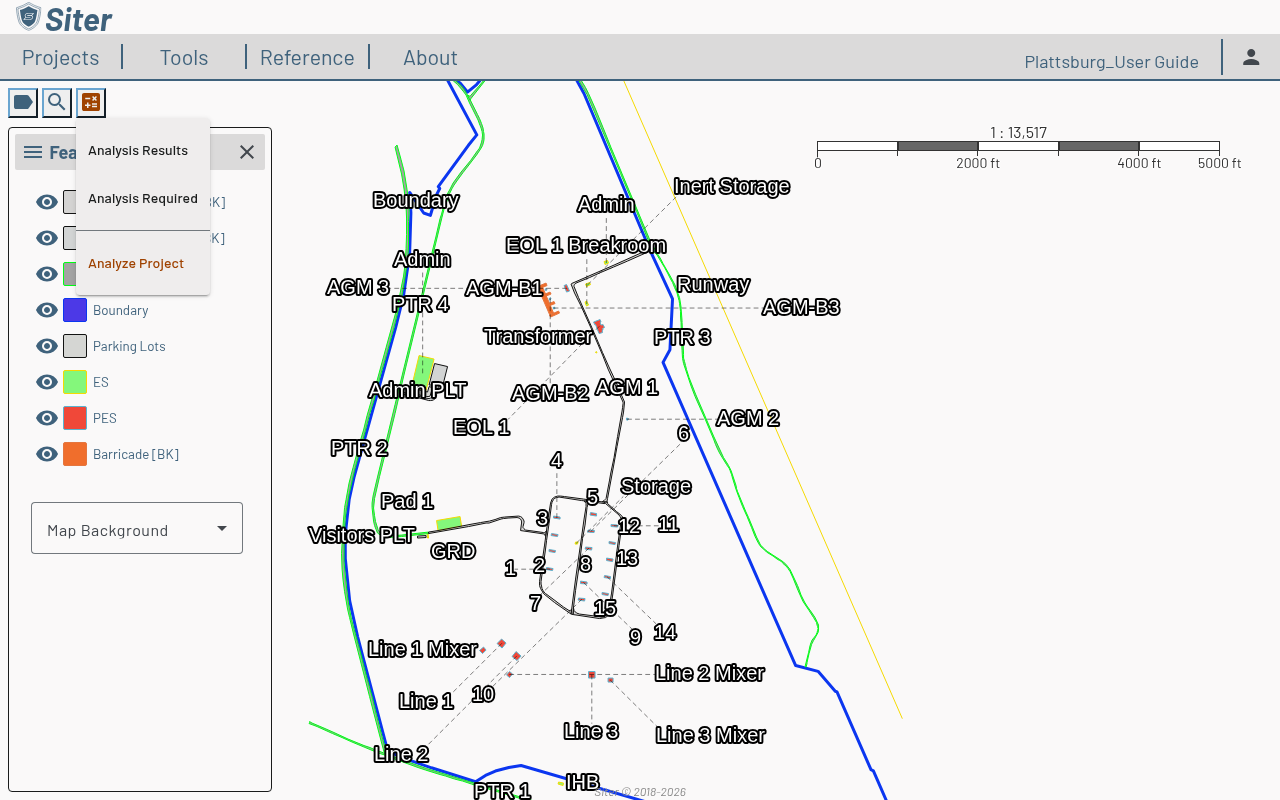
Task: Open the Tools menu
Action: [184, 57]
